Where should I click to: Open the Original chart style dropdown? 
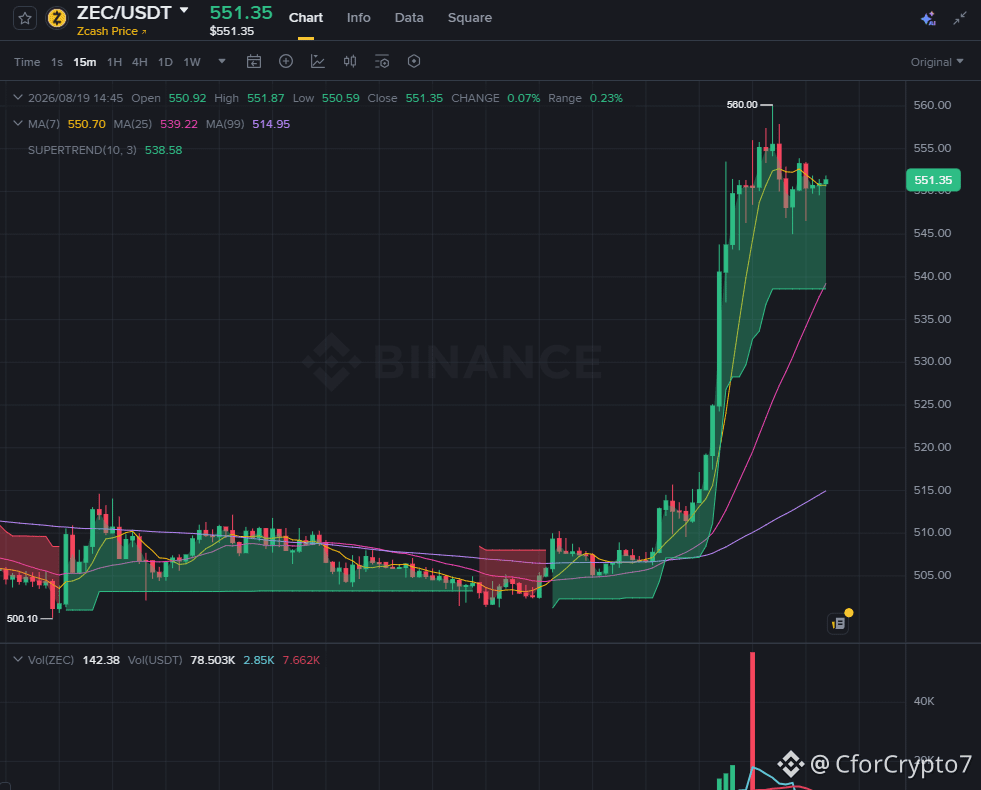click(x=937, y=62)
